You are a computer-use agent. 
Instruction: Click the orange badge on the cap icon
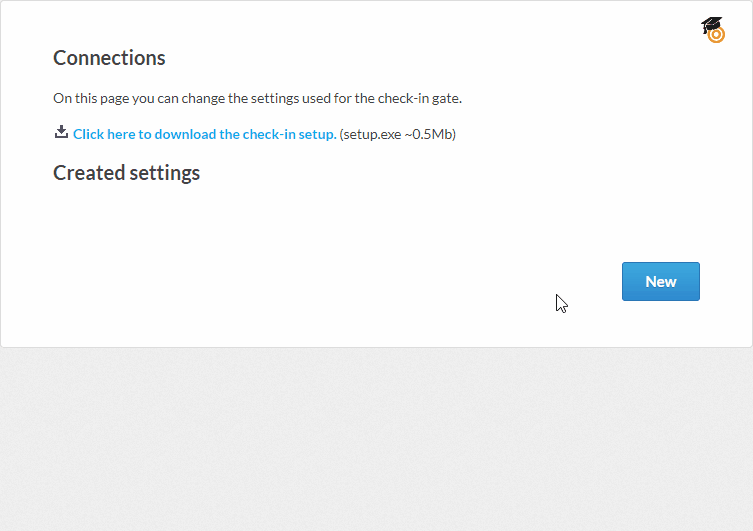(x=716, y=35)
